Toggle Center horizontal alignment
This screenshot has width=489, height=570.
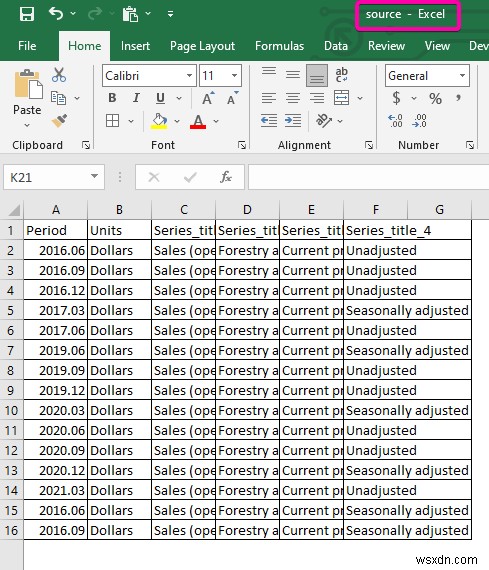click(293, 98)
